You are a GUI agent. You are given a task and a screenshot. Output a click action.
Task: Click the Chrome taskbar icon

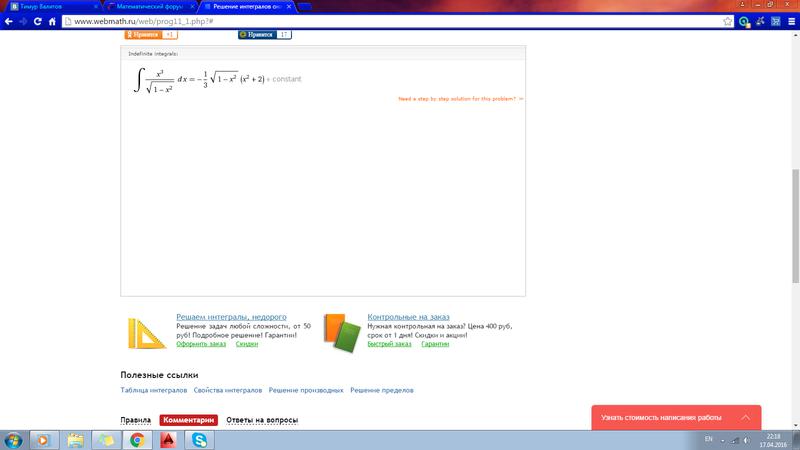coord(137,440)
